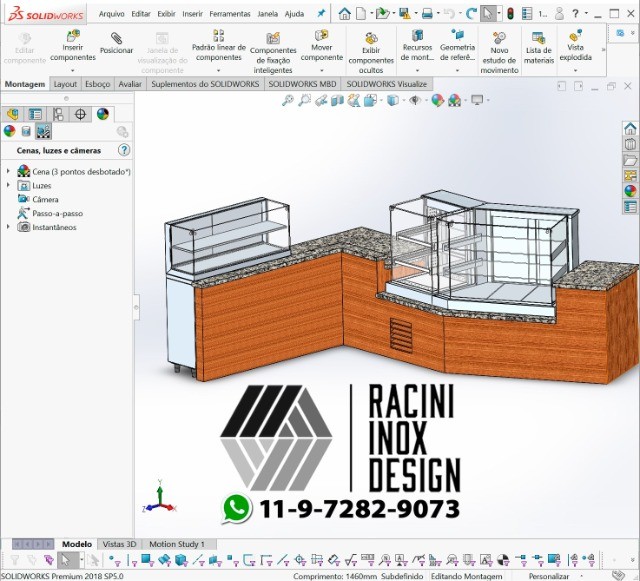Open the Ferramentas menu
This screenshot has width=640, height=581.
click(230, 14)
